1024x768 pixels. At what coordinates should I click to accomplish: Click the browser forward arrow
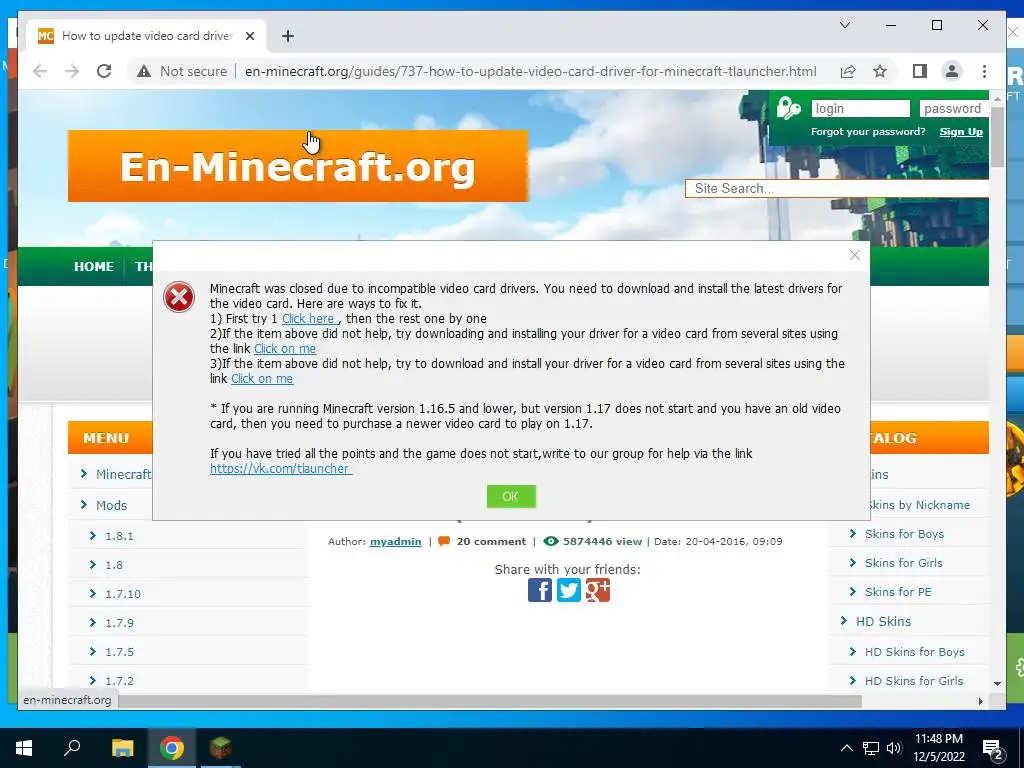point(72,71)
